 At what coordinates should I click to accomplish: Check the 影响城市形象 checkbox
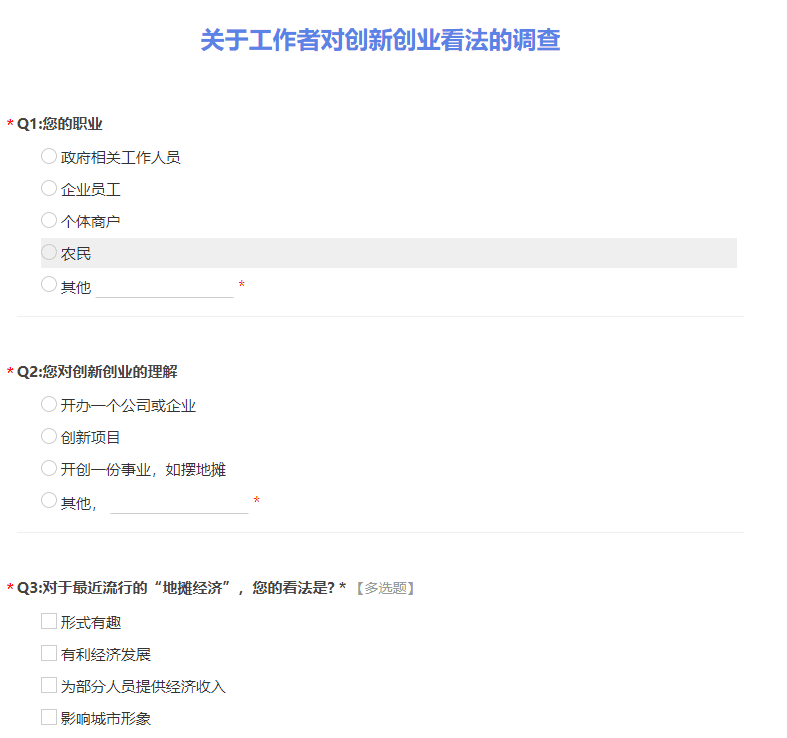click(49, 717)
